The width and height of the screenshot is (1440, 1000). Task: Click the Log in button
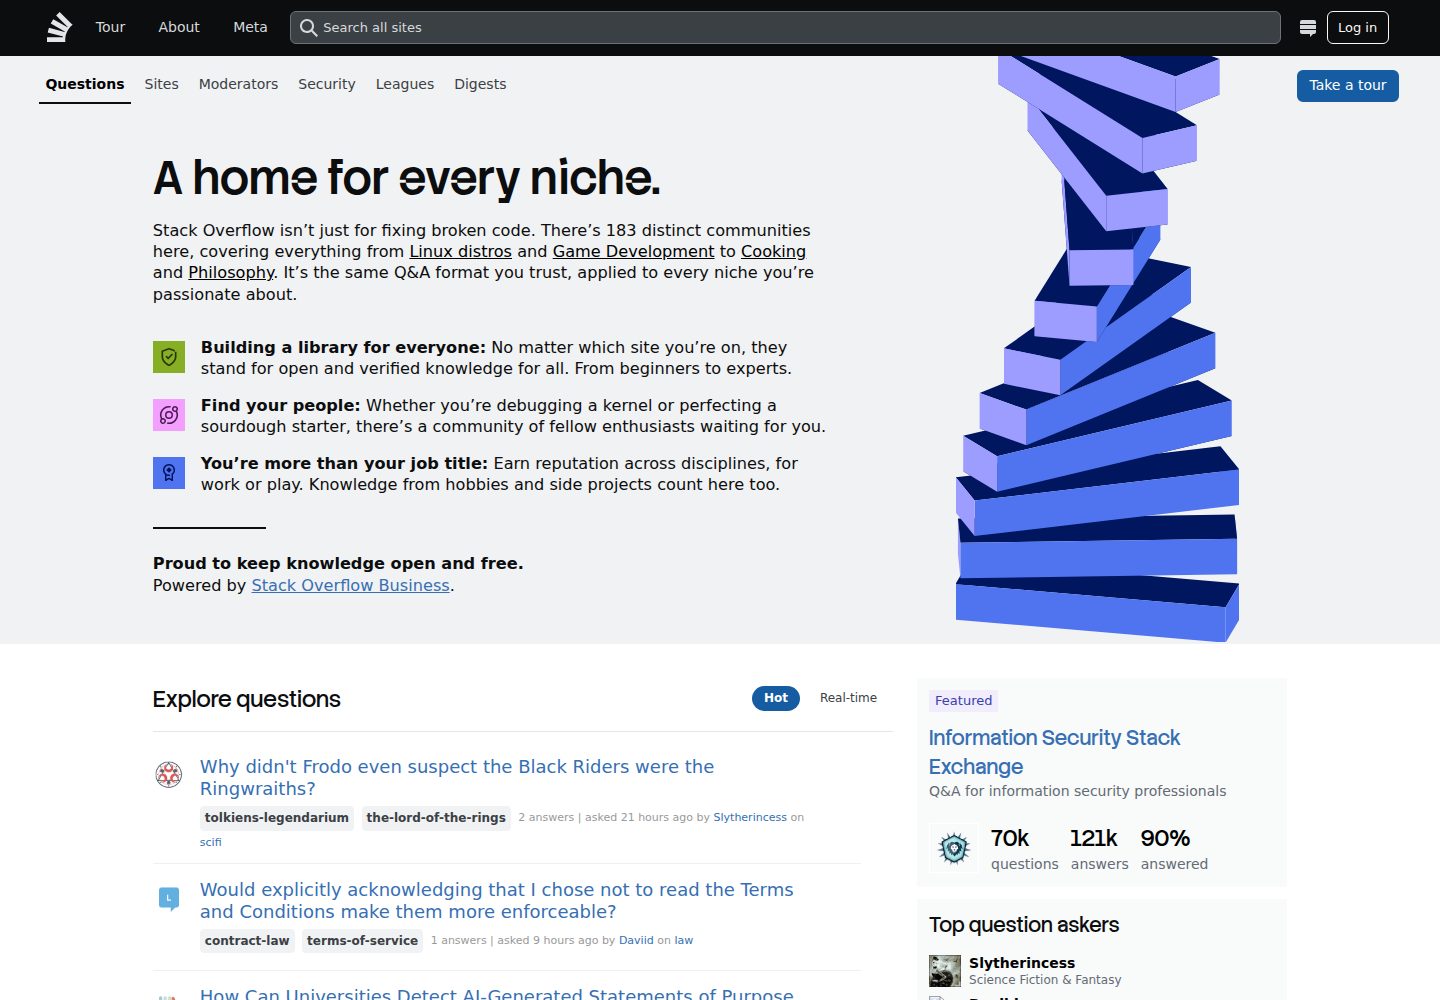(1357, 28)
